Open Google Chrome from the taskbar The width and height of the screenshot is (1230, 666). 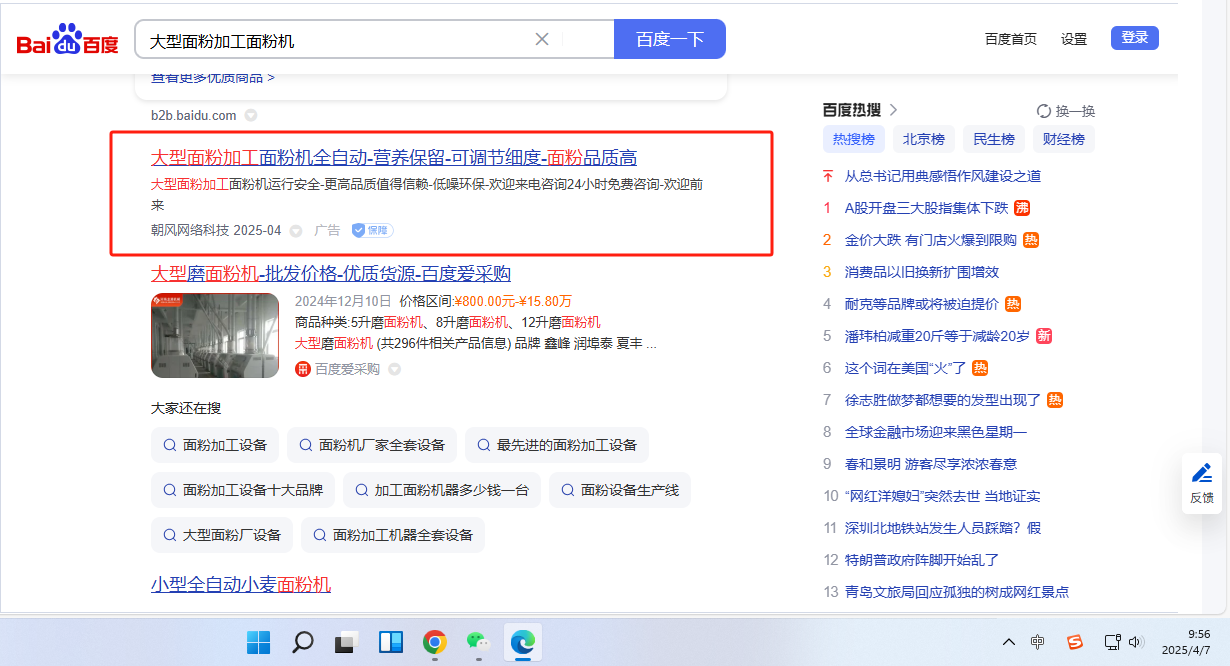(x=434, y=642)
